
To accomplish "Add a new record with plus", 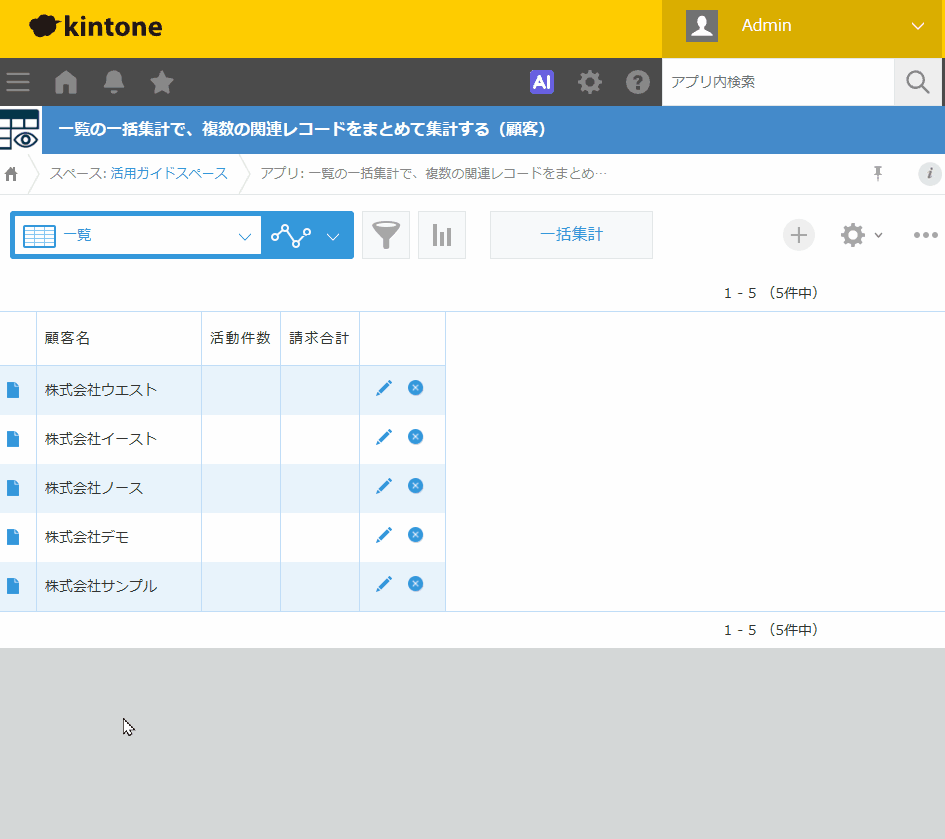I will click(799, 235).
